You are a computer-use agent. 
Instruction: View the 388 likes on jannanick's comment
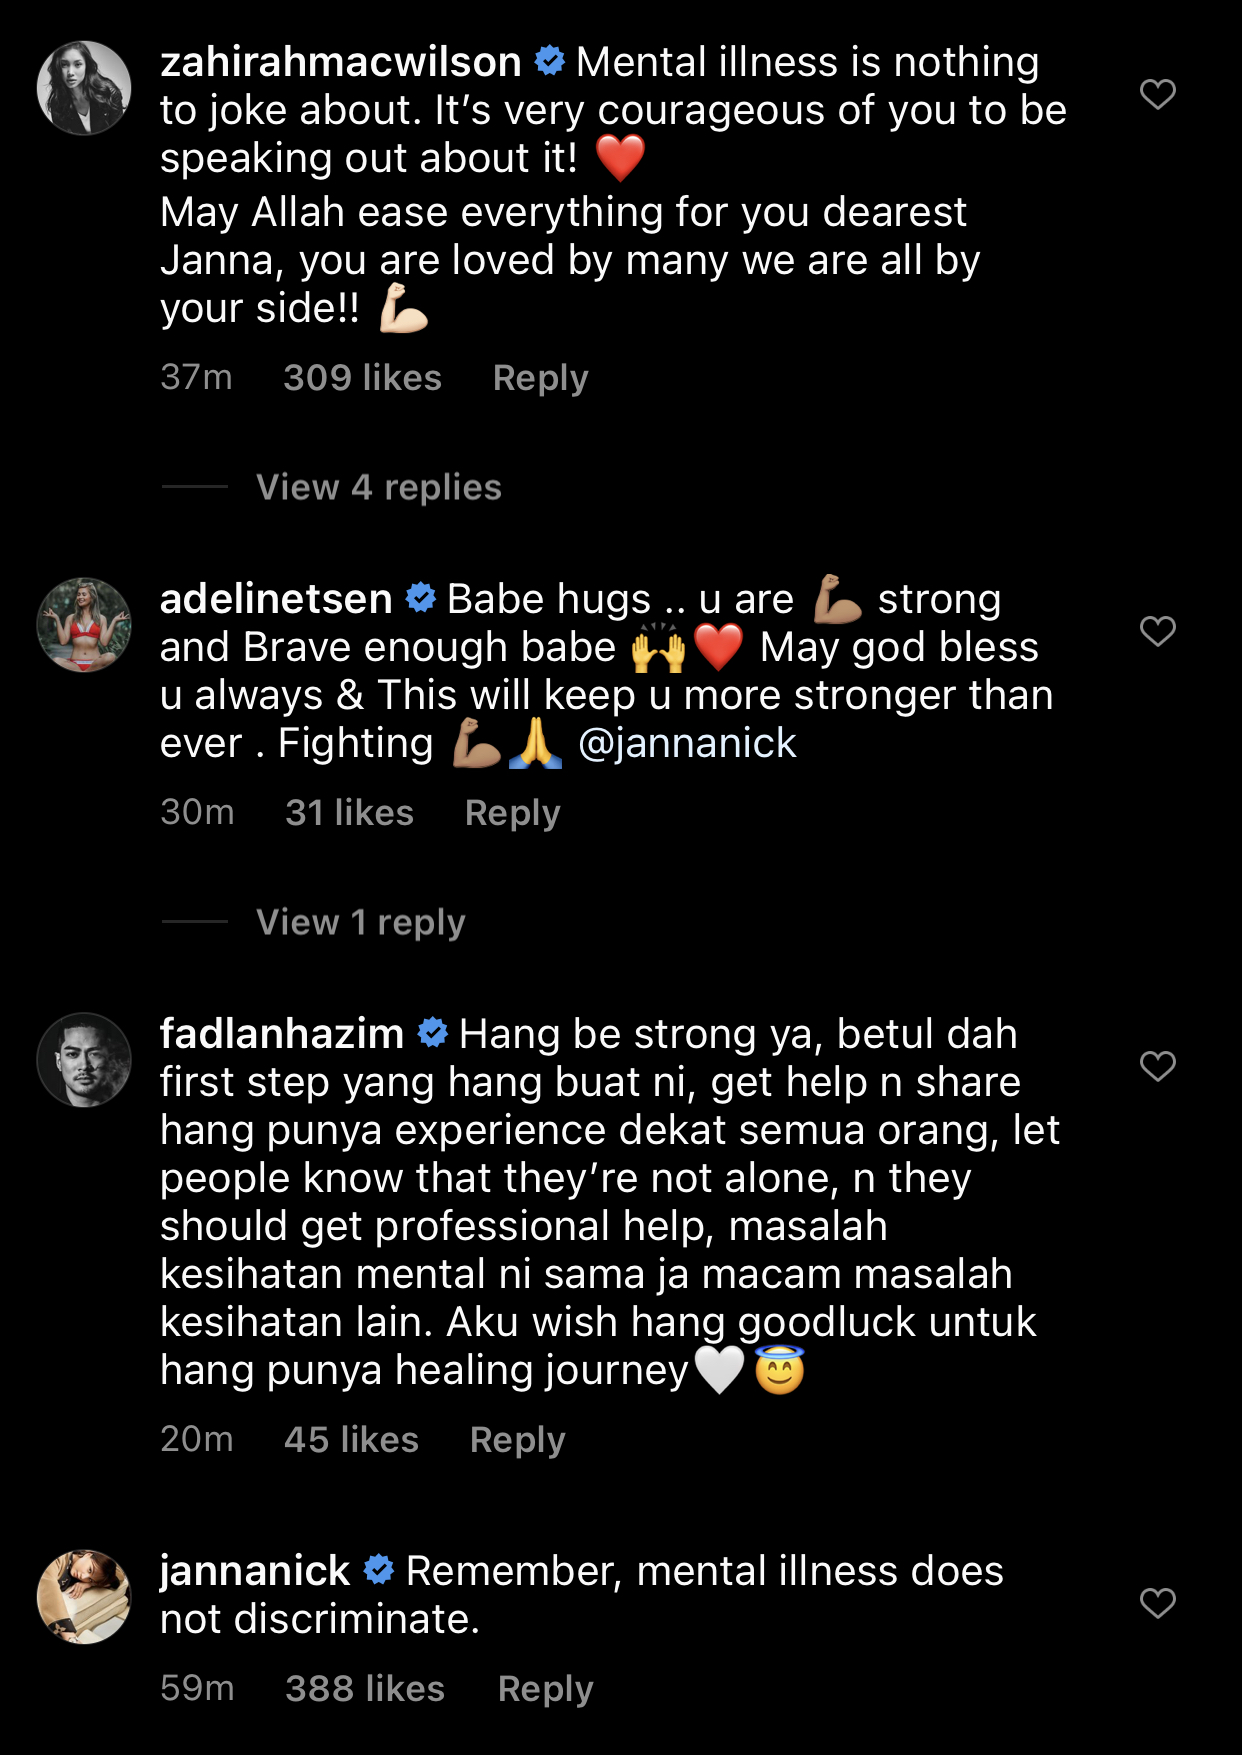click(365, 1689)
